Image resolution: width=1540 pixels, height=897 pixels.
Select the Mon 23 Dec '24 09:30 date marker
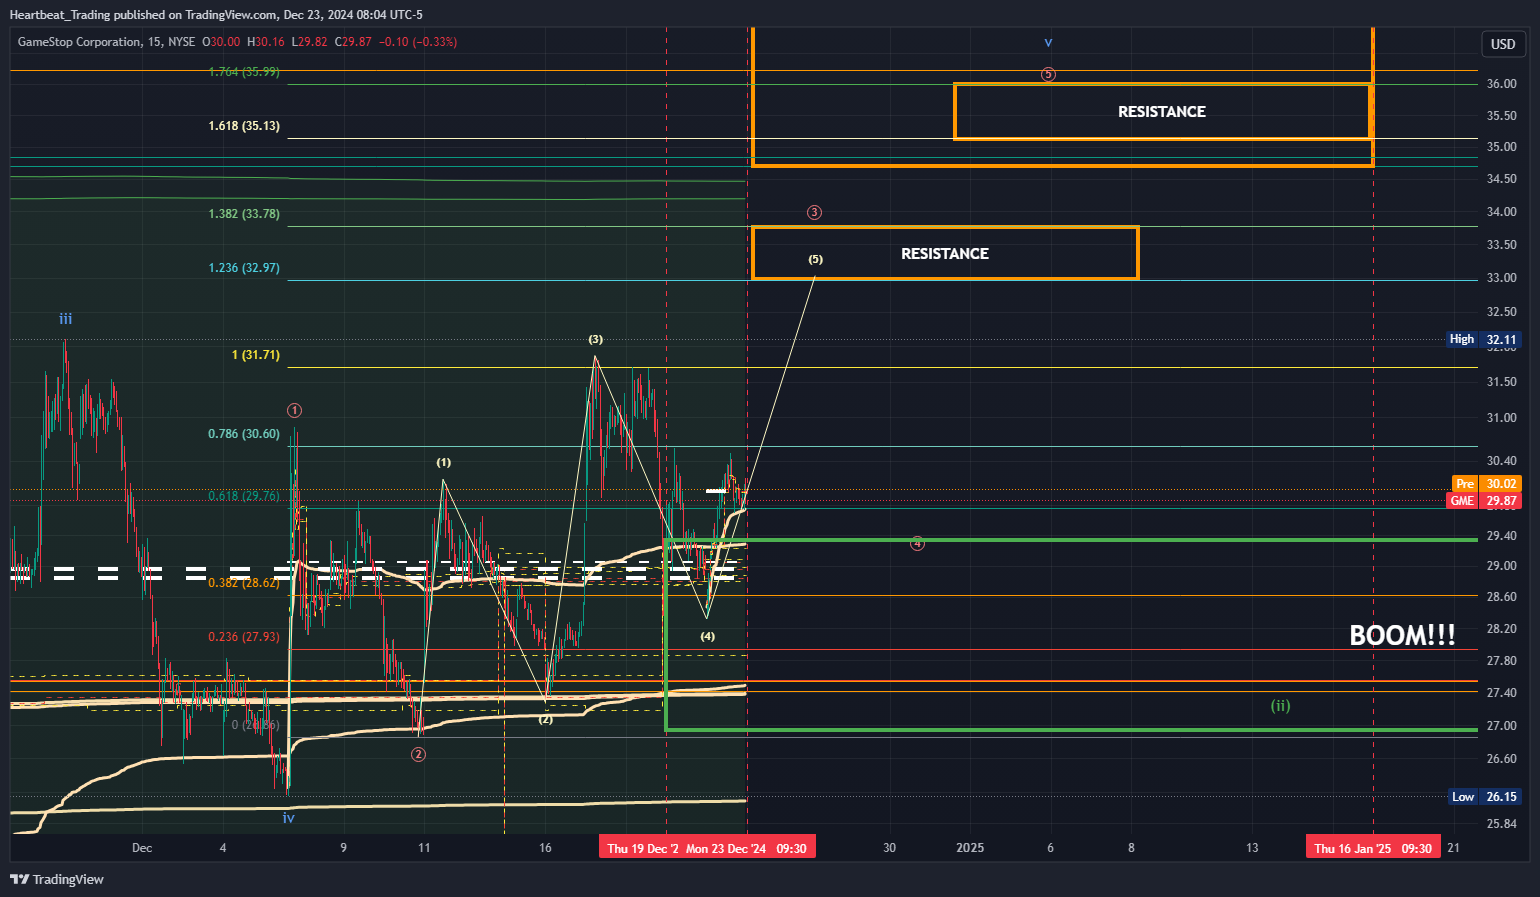(747, 848)
